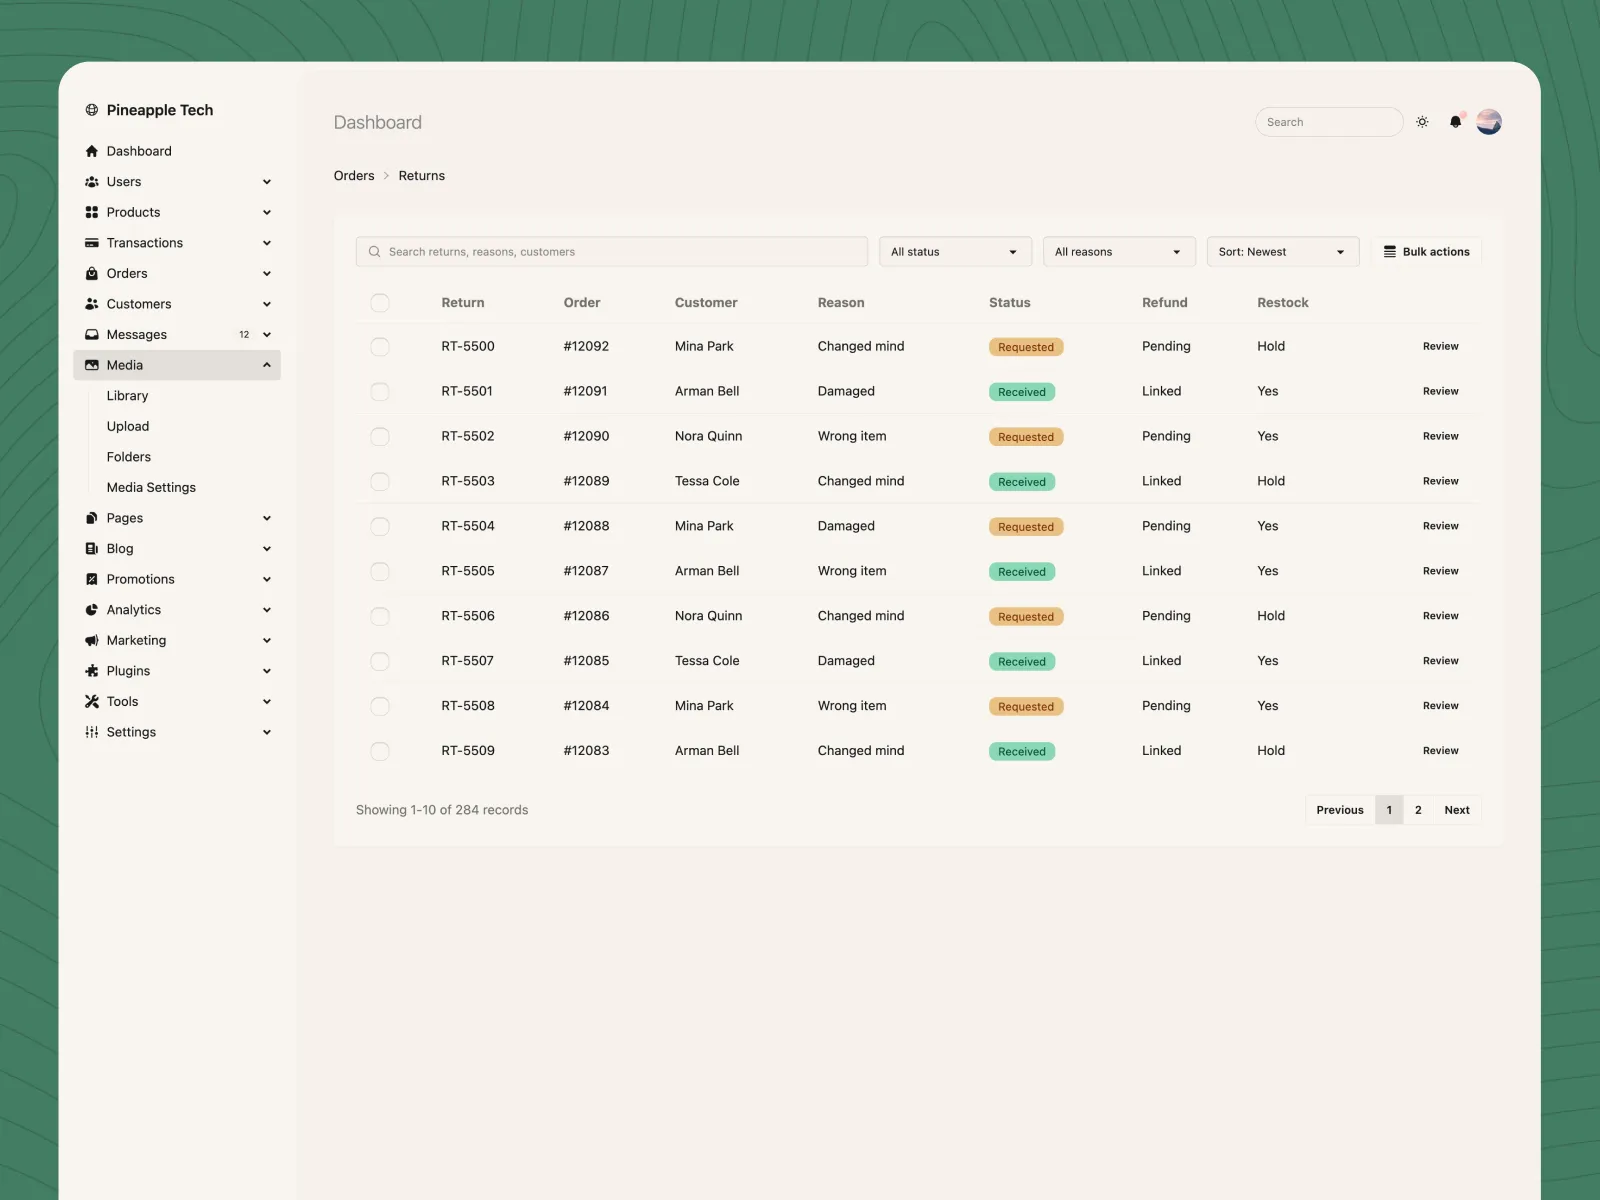This screenshot has height=1200, width=1600.
Task: Click the Messages 12 unread badge
Action: point(244,335)
